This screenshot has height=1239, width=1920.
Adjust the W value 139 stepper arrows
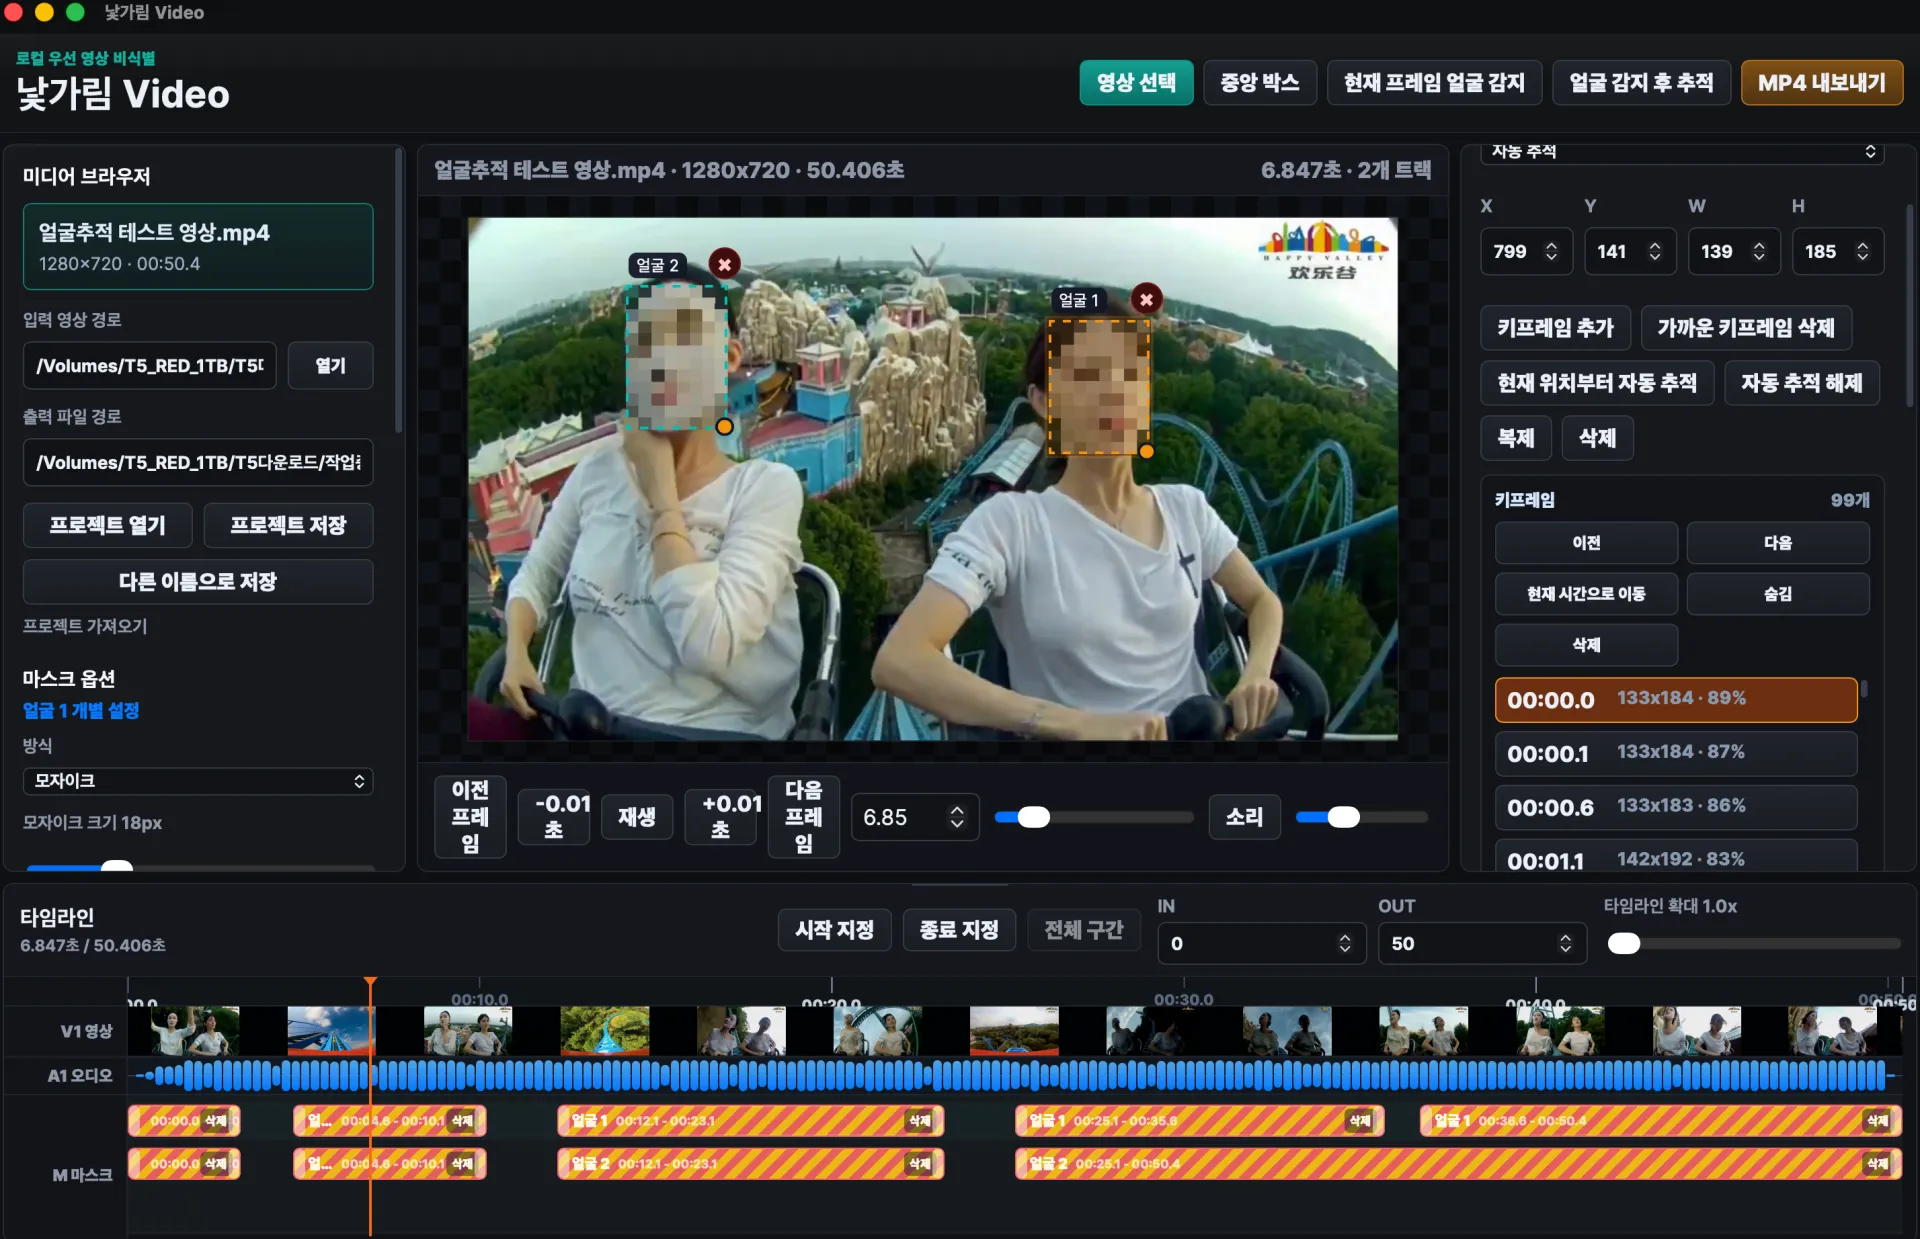point(1759,251)
